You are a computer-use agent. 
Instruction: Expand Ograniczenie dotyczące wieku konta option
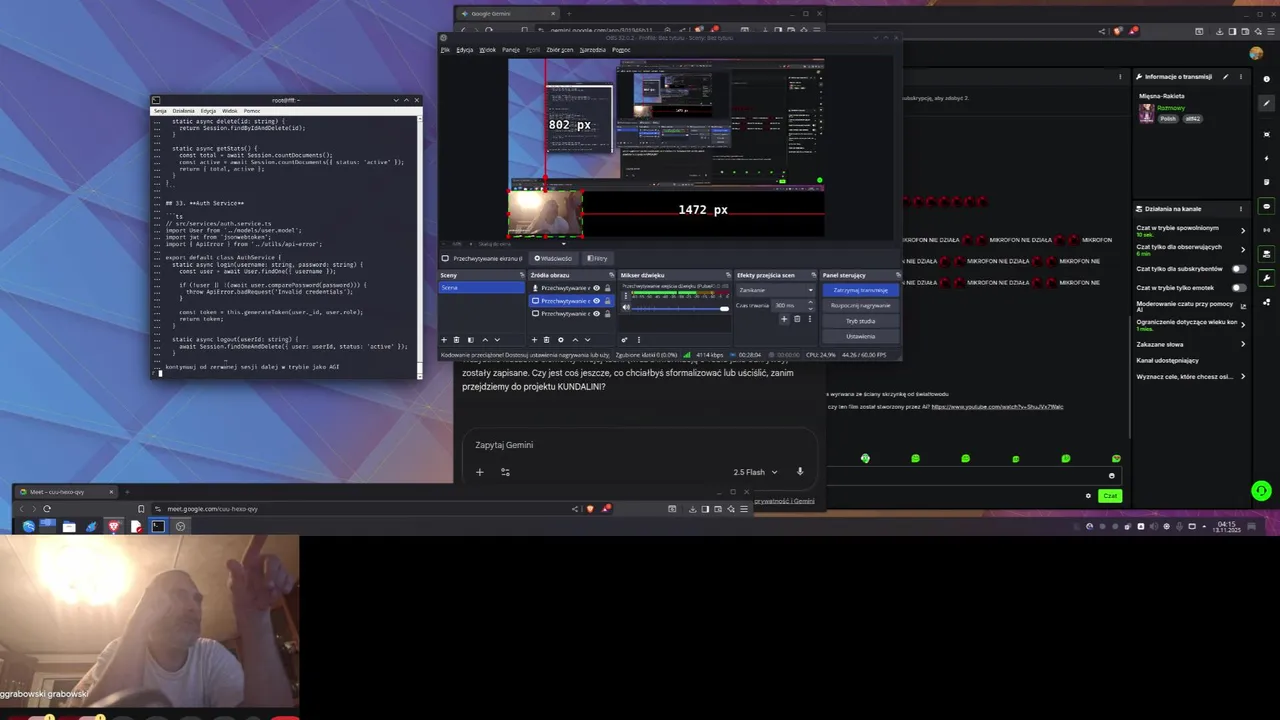pyautogui.click(x=1243, y=325)
